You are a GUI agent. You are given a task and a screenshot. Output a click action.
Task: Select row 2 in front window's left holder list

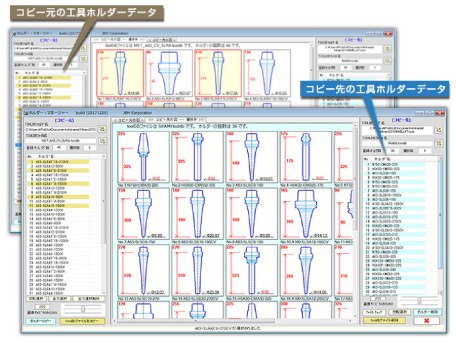[58, 166]
